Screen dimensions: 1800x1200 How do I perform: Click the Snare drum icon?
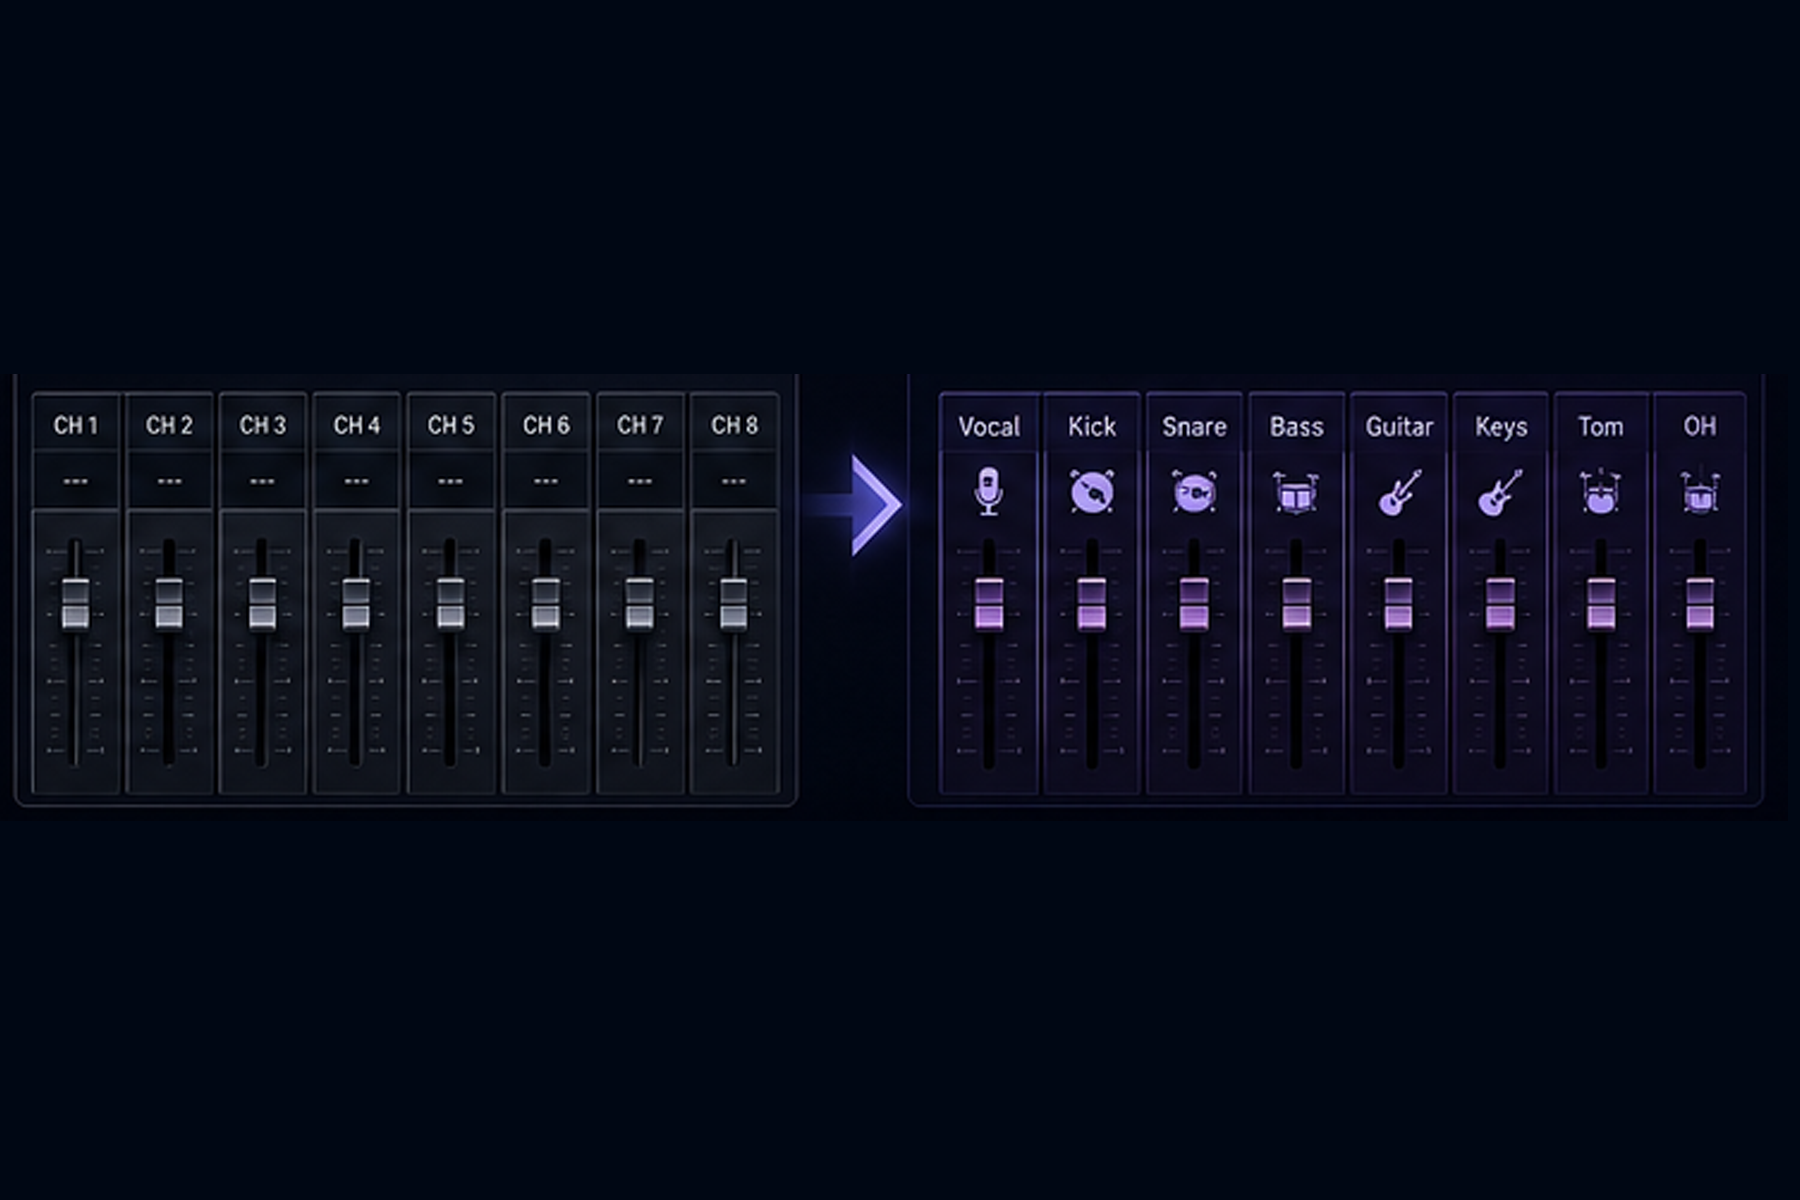[x=1194, y=492]
